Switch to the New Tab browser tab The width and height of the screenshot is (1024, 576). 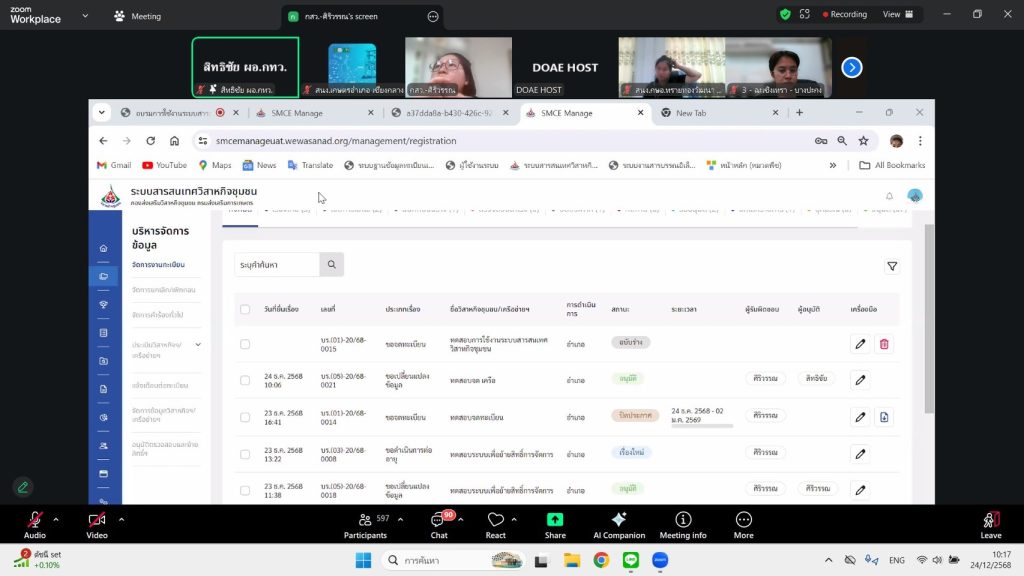coord(692,113)
